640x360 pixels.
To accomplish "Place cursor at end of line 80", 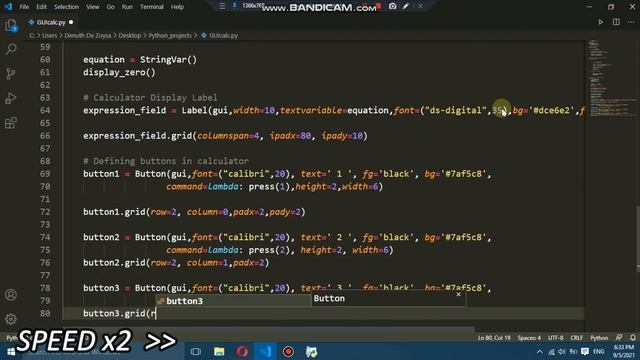I will (157, 313).
